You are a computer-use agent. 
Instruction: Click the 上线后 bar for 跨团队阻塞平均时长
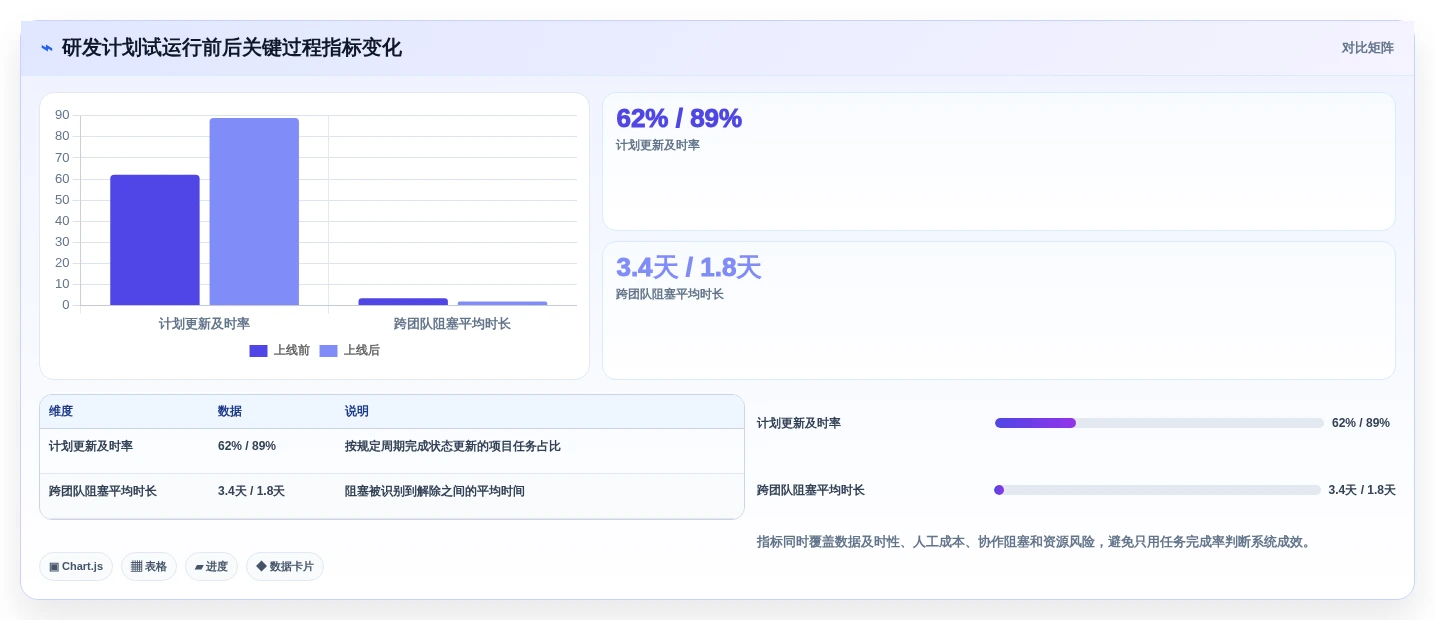(x=502, y=303)
